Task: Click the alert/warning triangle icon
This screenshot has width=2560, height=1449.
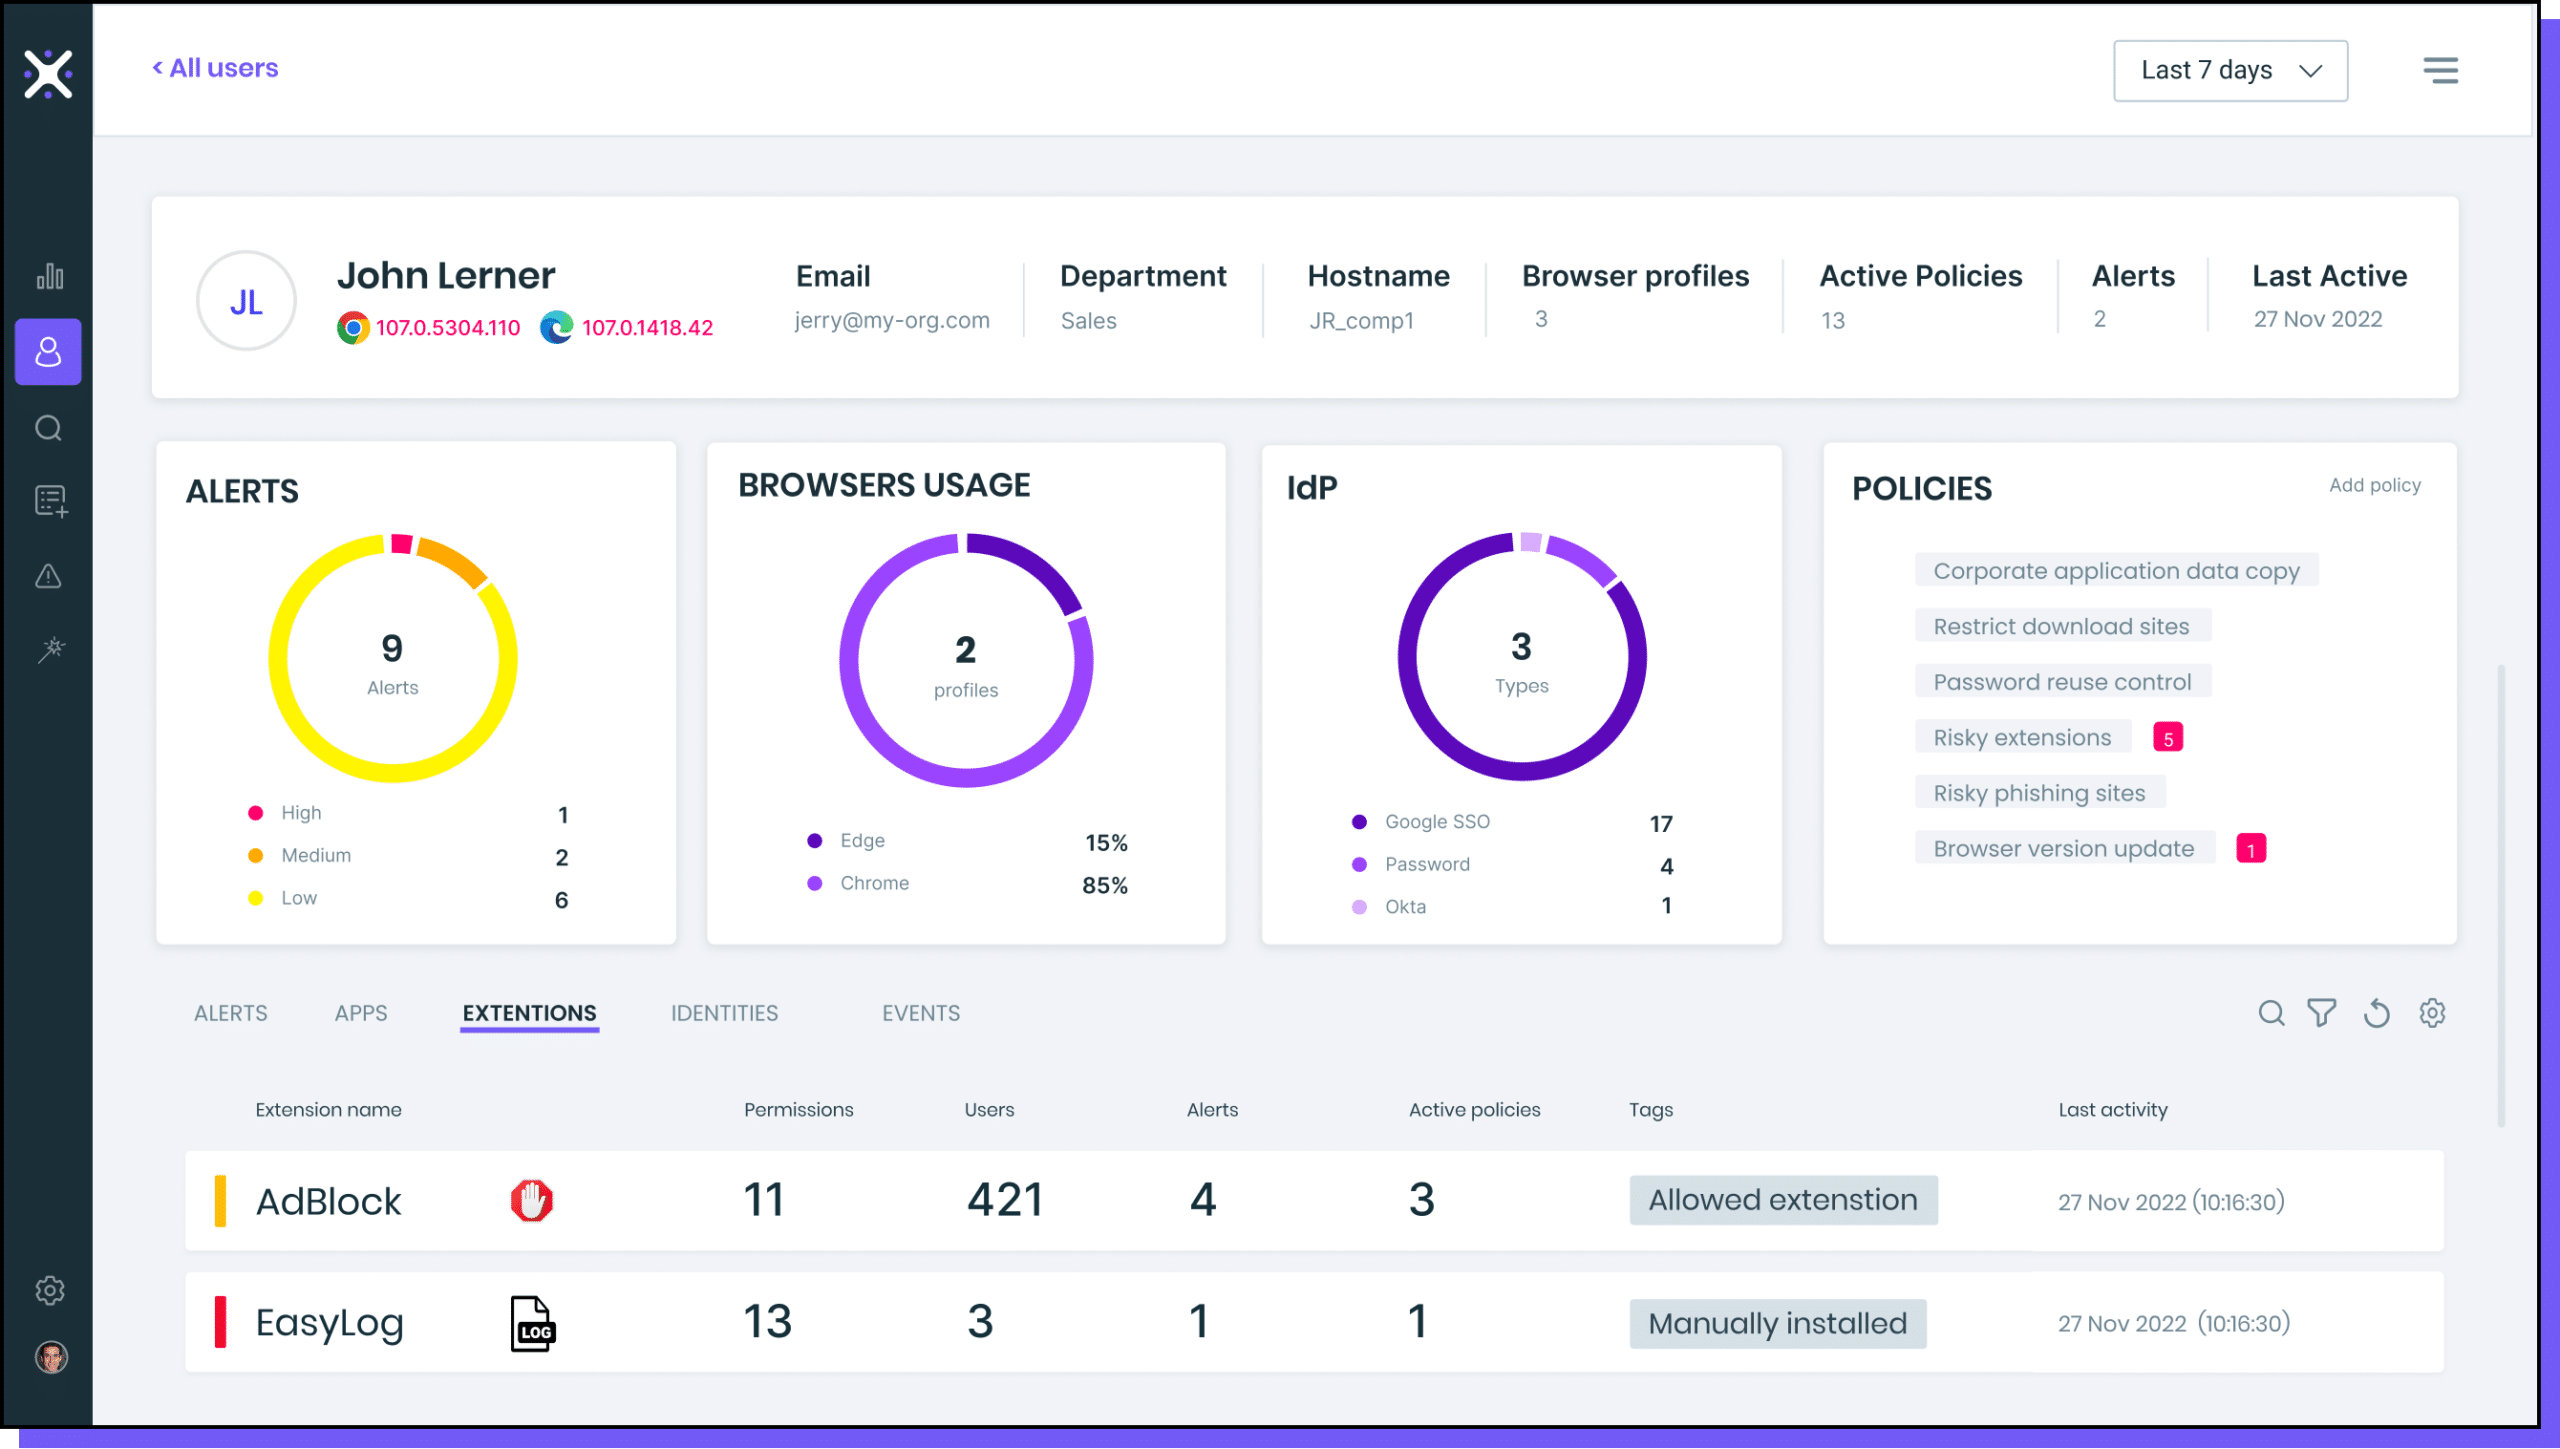Action: click(x=47, y=575)
